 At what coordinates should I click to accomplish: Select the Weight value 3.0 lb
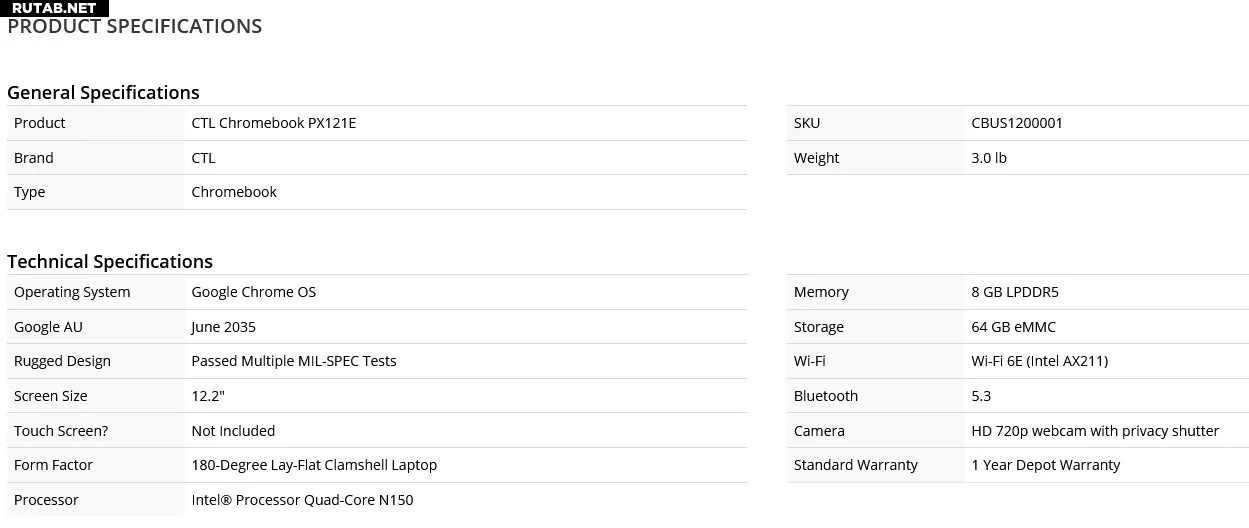point(989,158)
